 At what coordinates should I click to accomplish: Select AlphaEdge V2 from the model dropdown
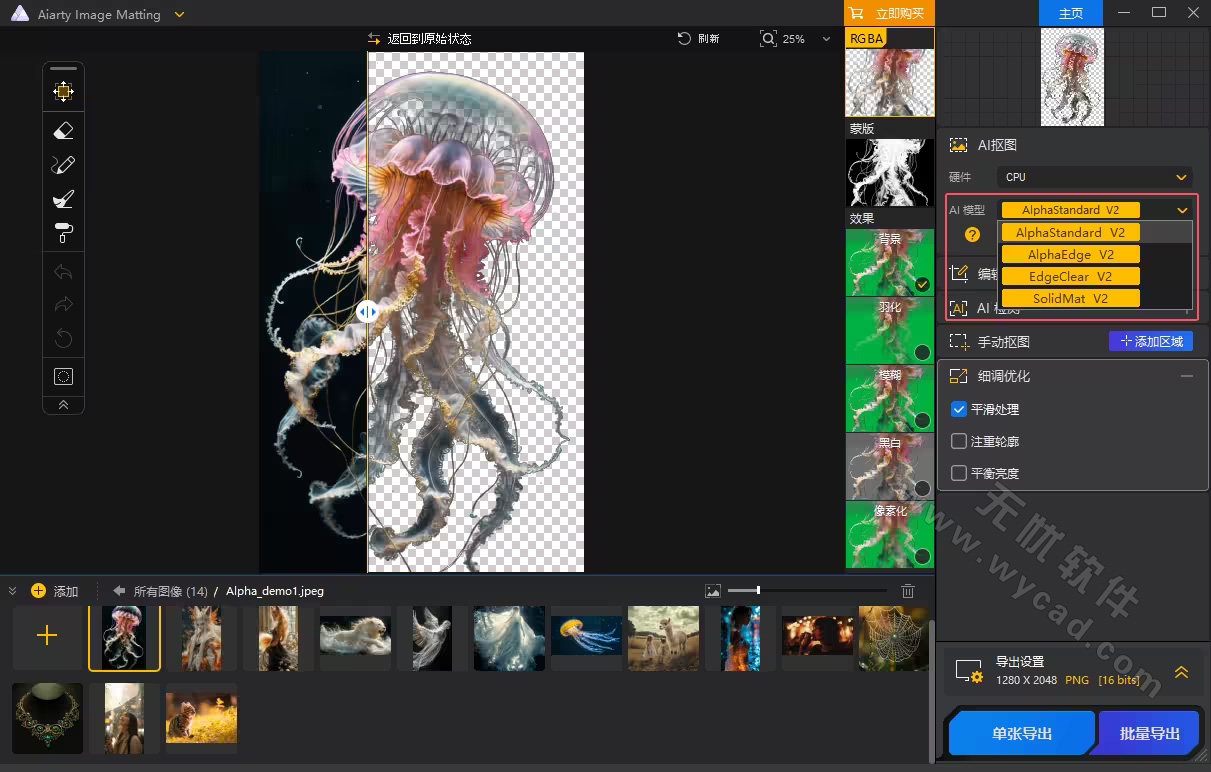(1069, 254)
